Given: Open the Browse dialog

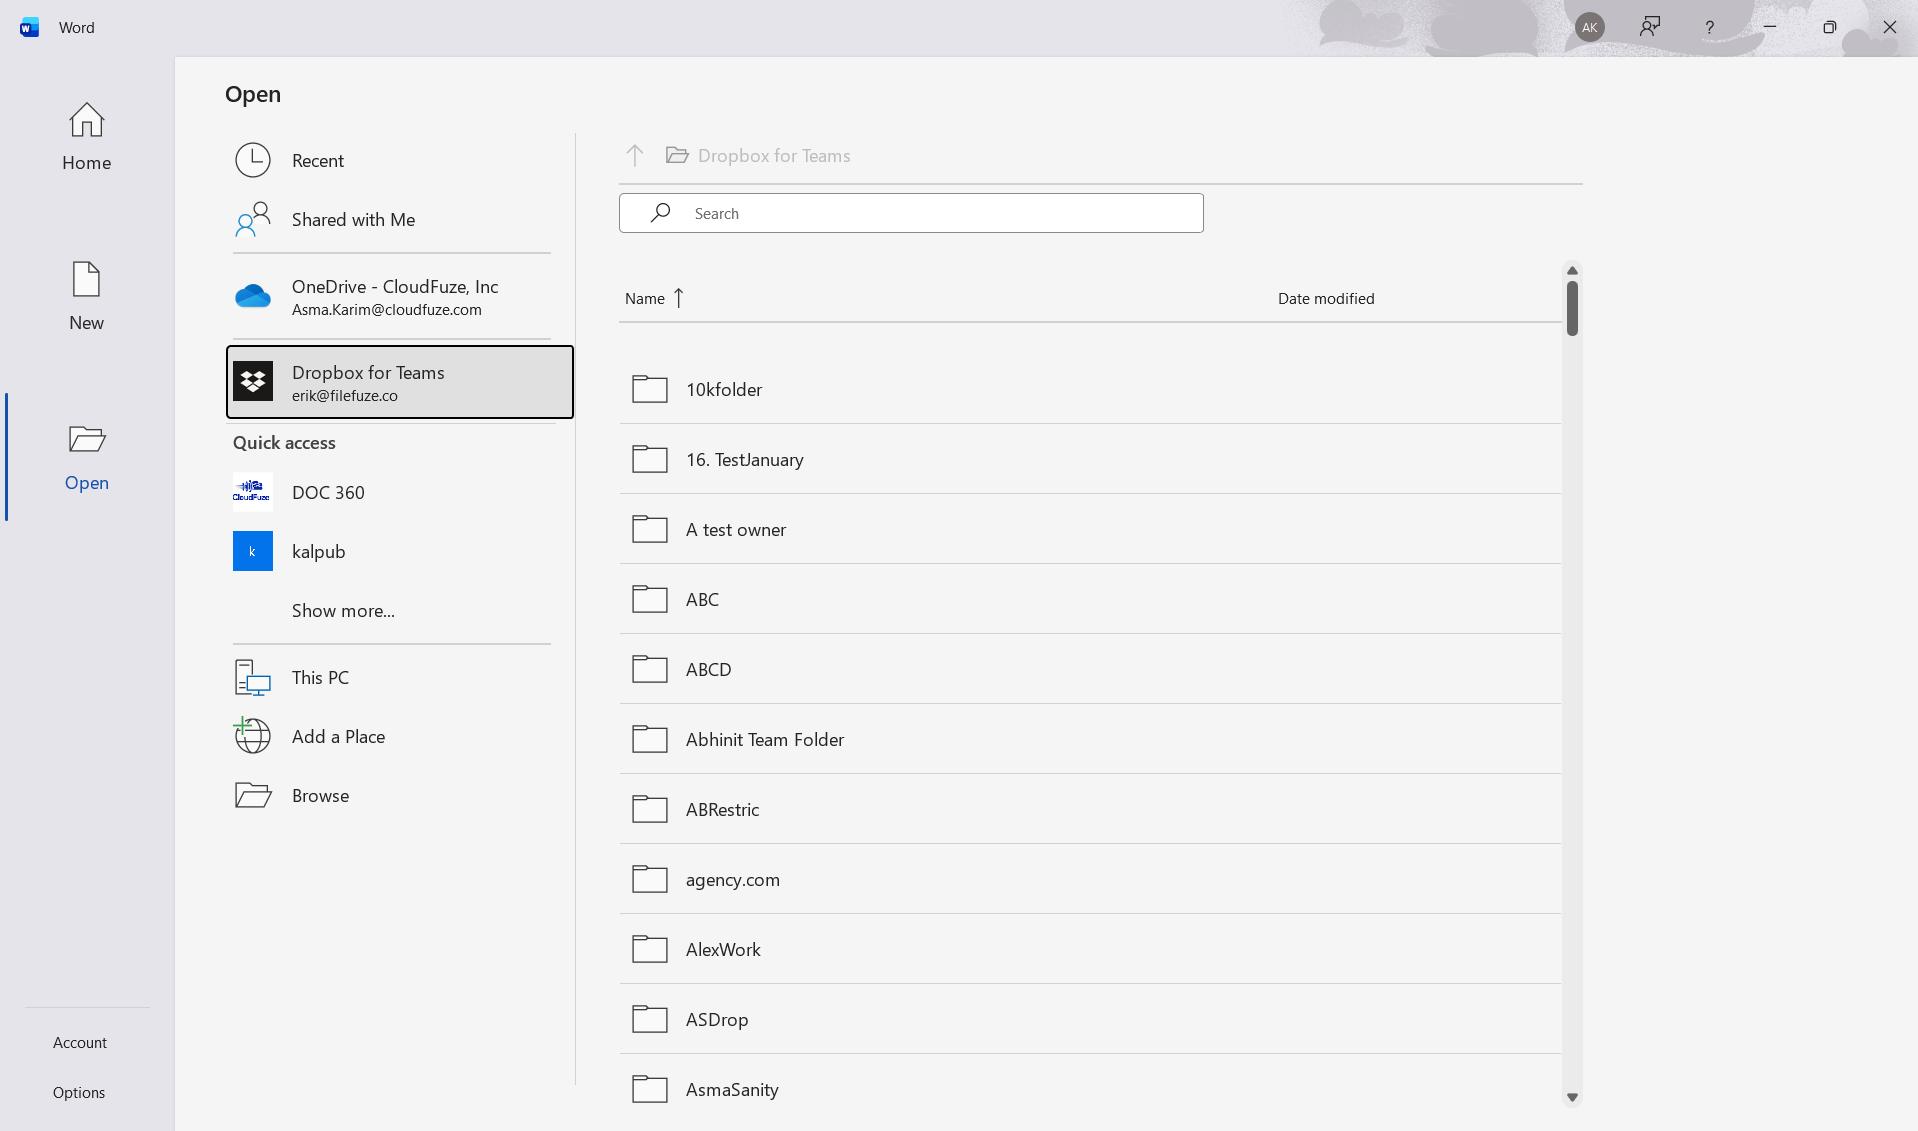Looking at the screenshot, I should pyautogui.click(x=319, y=795).
